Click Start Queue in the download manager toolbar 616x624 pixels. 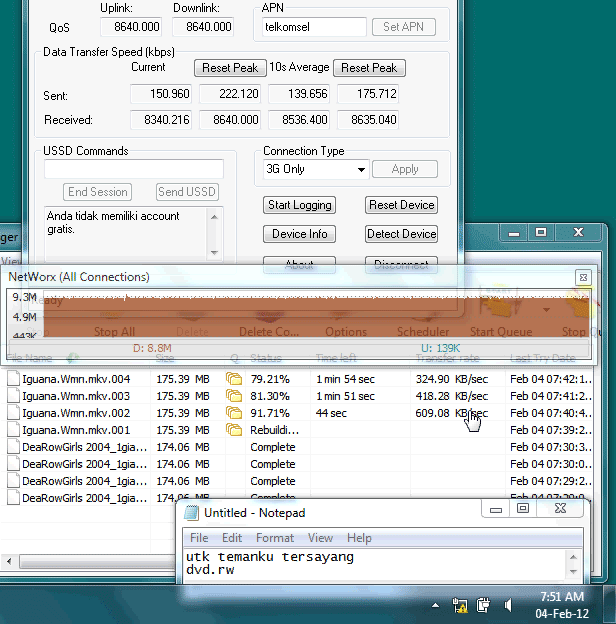click(x=501, y=332)
